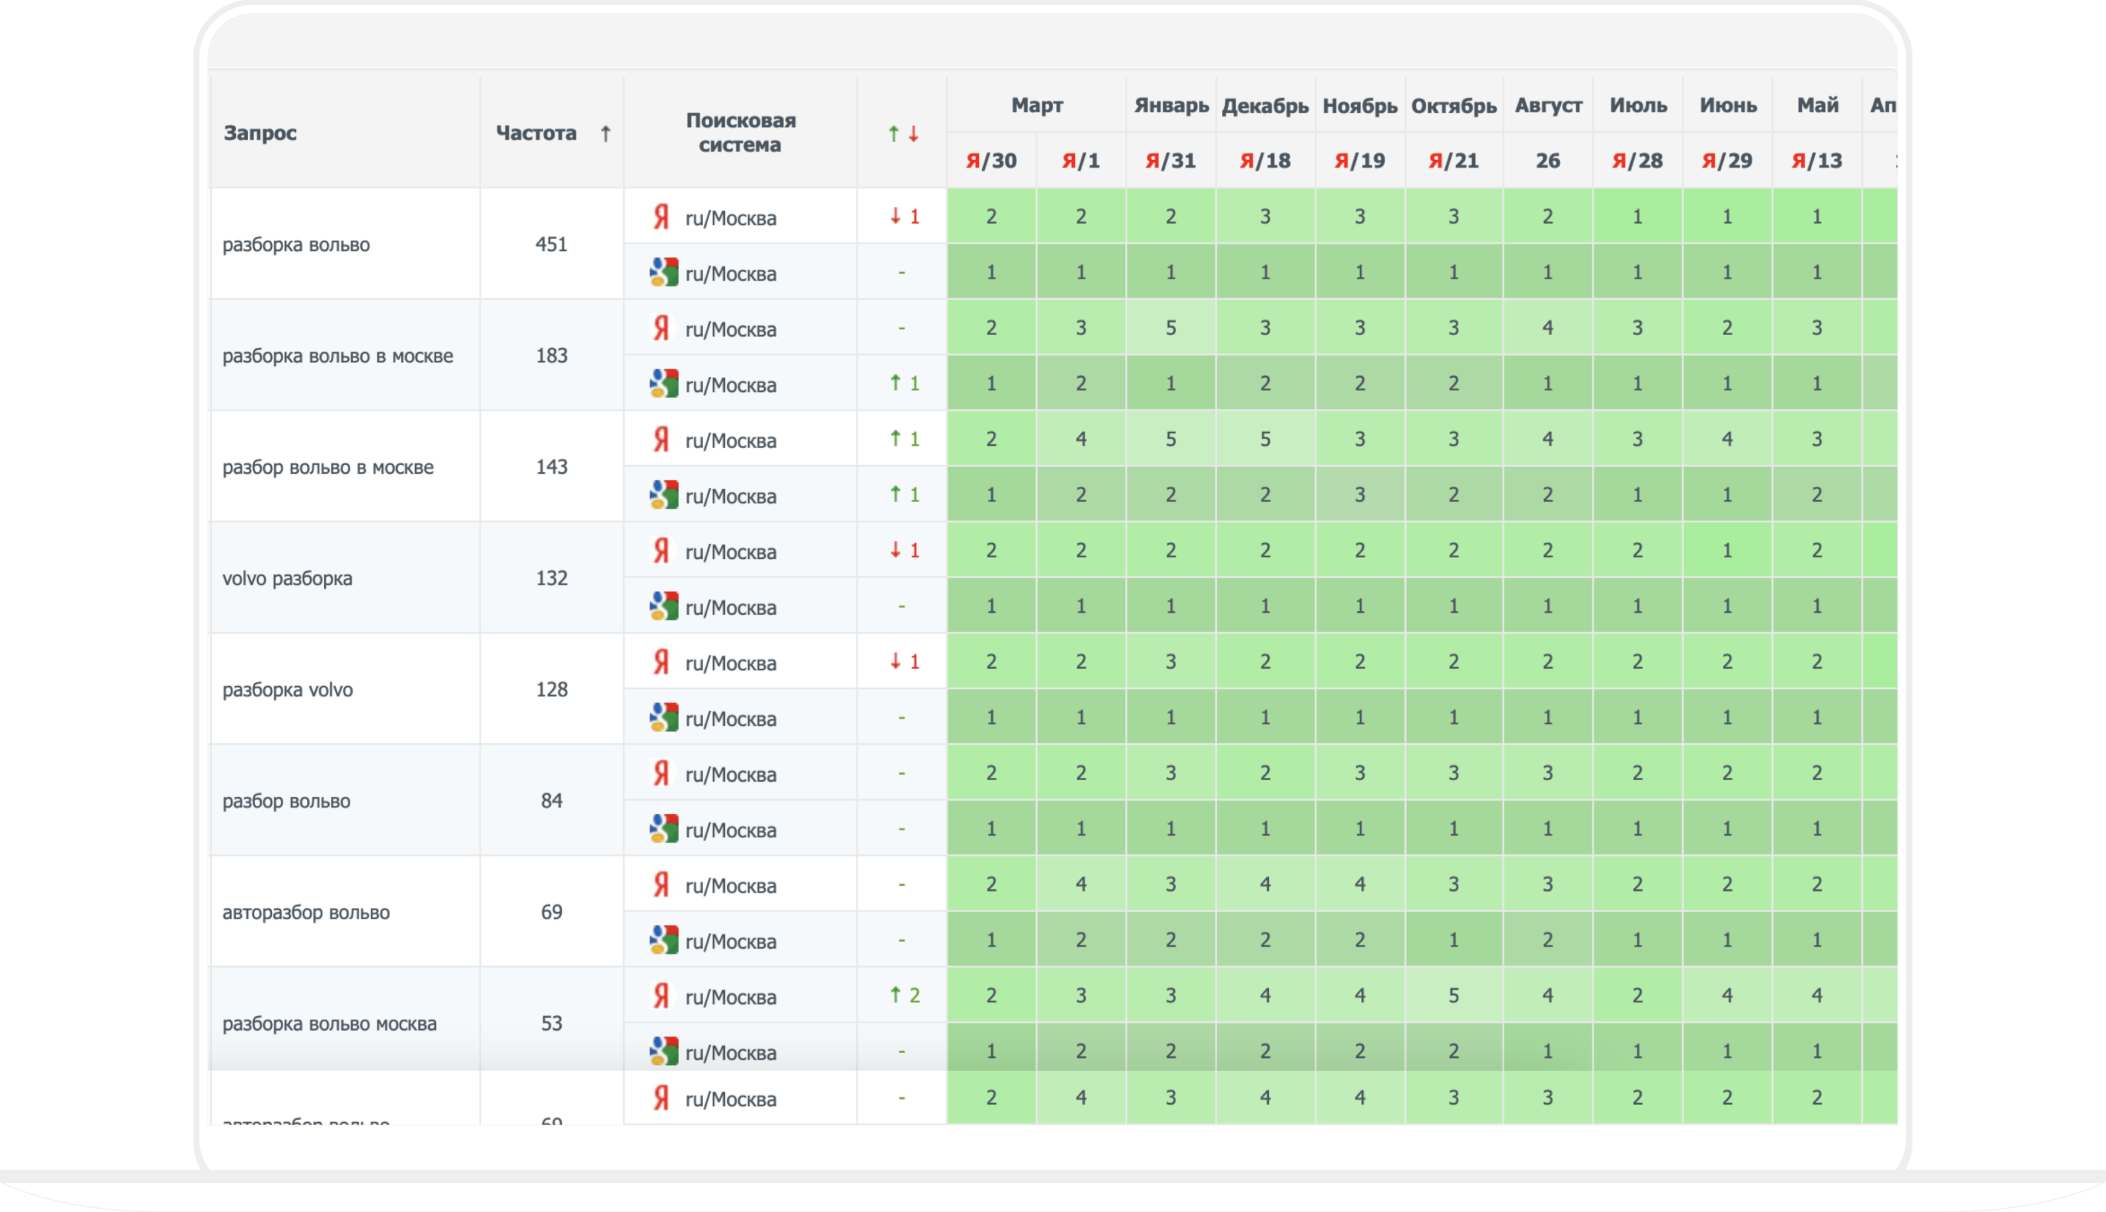The width and height of the screenshot is (2106, 1212).
Task: Click the Я/13 date column header
Action: [x=1817, y=161]
